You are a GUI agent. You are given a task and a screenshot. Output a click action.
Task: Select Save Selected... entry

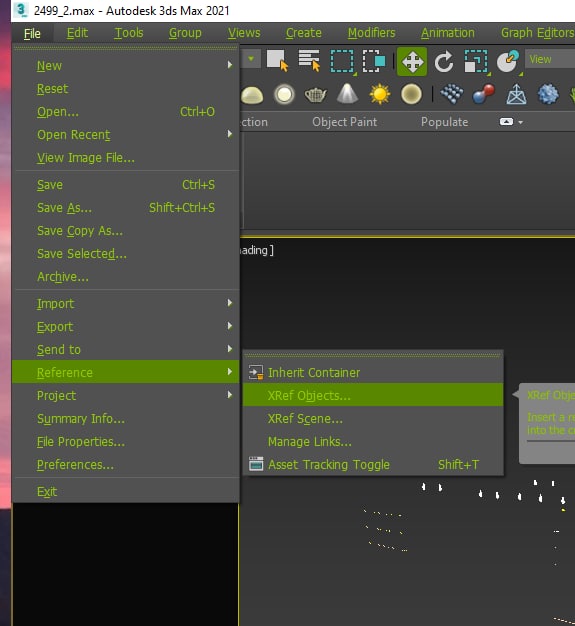tap(126, 254)
